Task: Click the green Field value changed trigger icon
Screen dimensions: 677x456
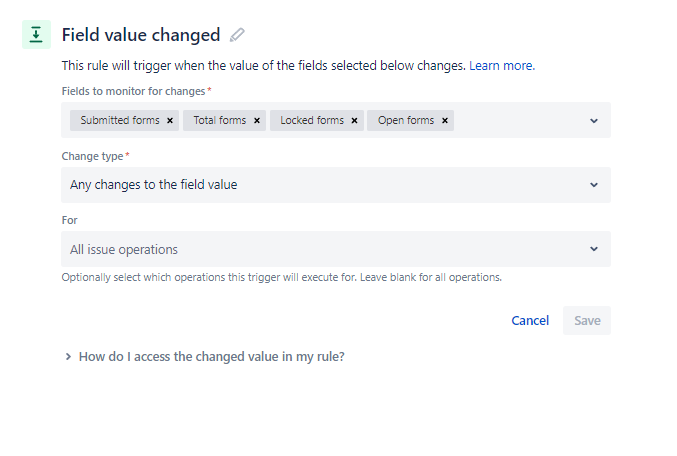Action: pyautogui.click(x=36, y=35)
